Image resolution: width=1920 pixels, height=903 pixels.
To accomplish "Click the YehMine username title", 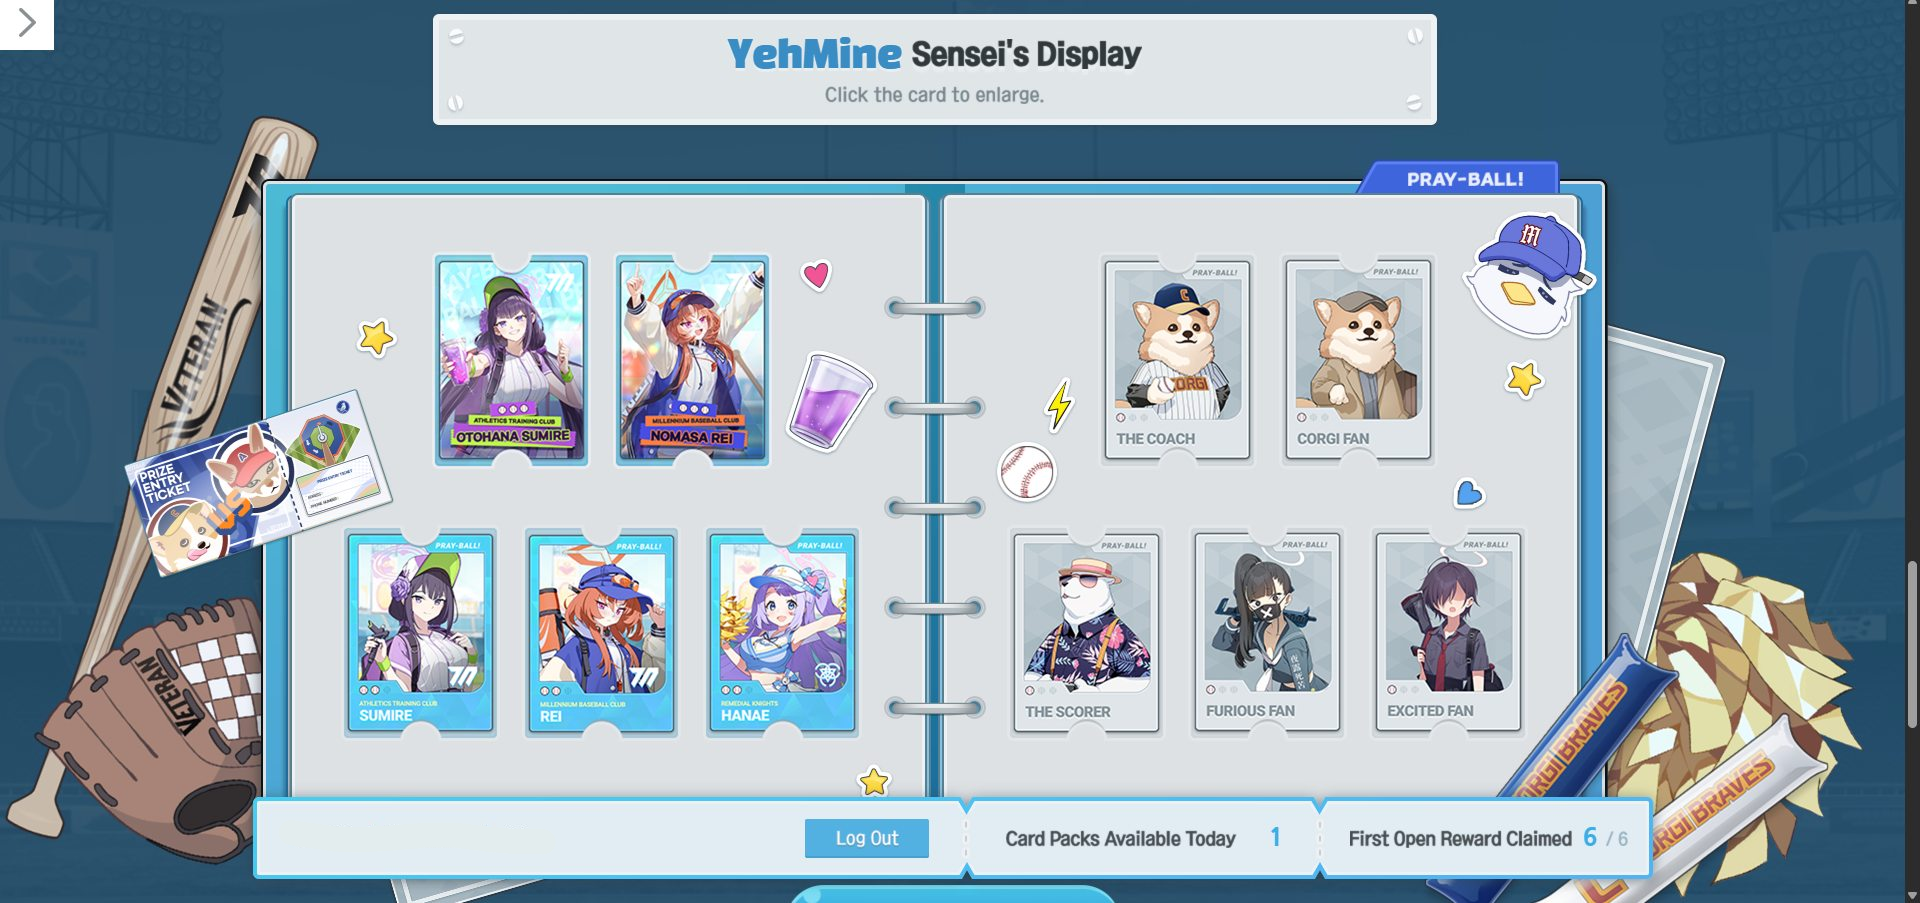I will coord(814,54).
